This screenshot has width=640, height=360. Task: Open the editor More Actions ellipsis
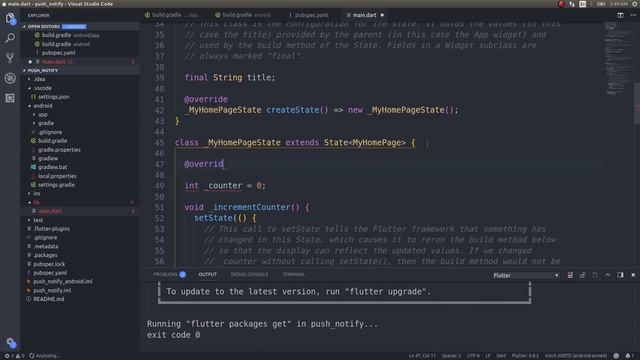point(633,15)
